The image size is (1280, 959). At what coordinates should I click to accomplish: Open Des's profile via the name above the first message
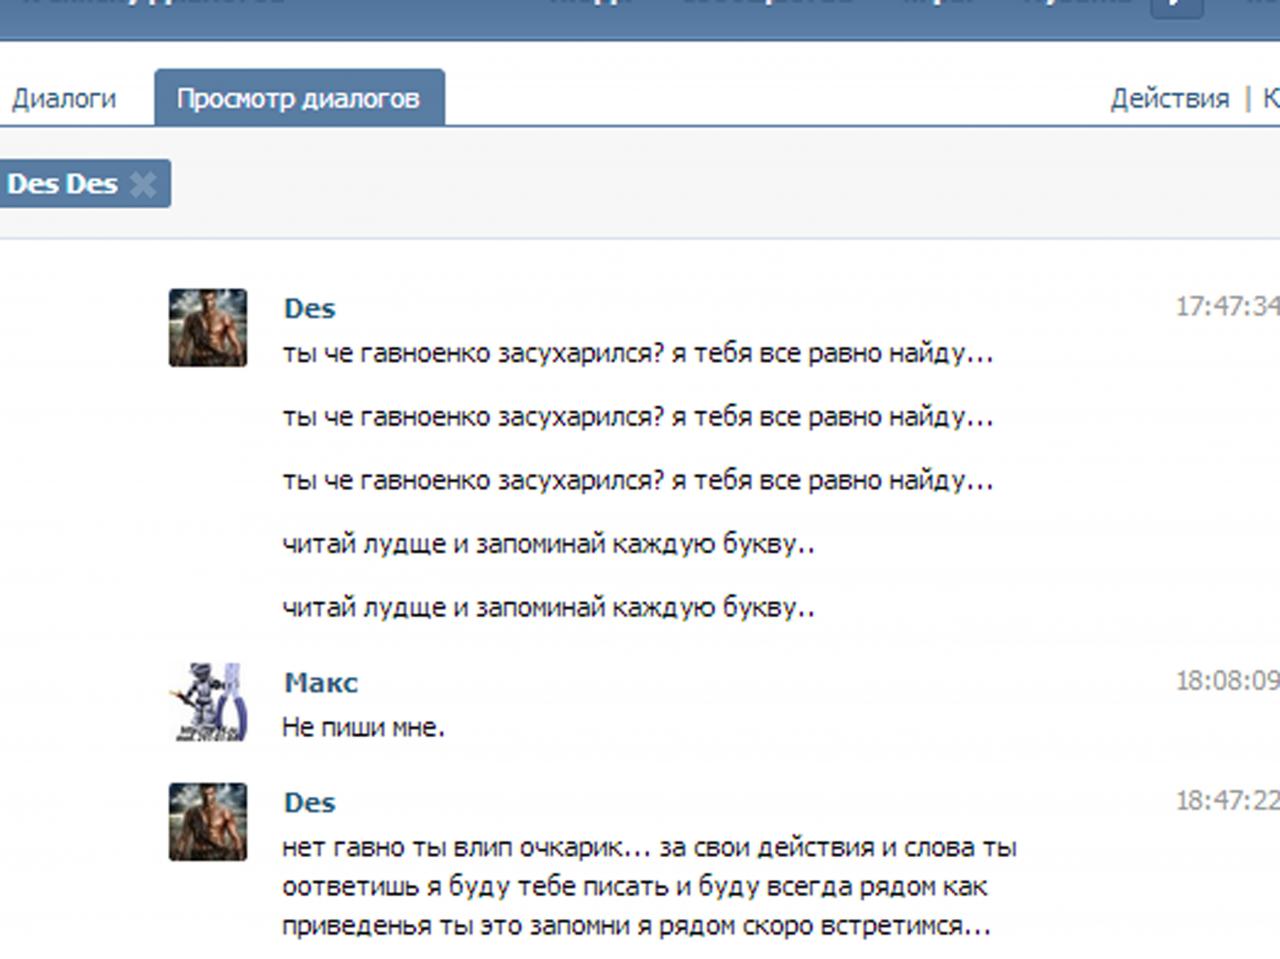point(309,309)
